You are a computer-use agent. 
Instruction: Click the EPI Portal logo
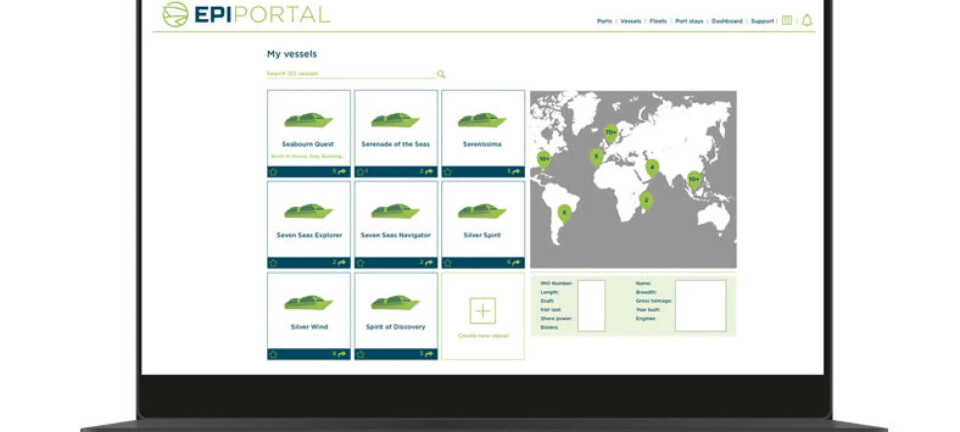[246, 15]
